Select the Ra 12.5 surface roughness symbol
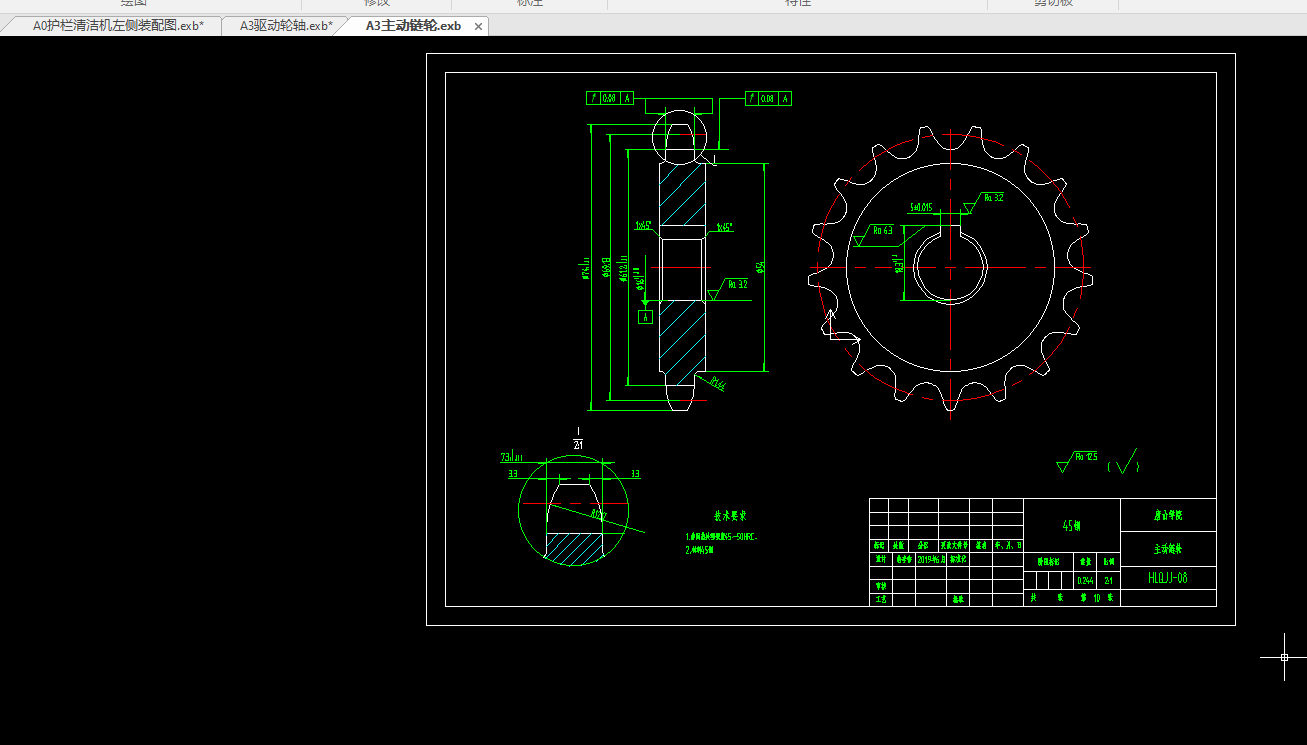This screenshot has width=1307, height=745. tap(1077, 461)
